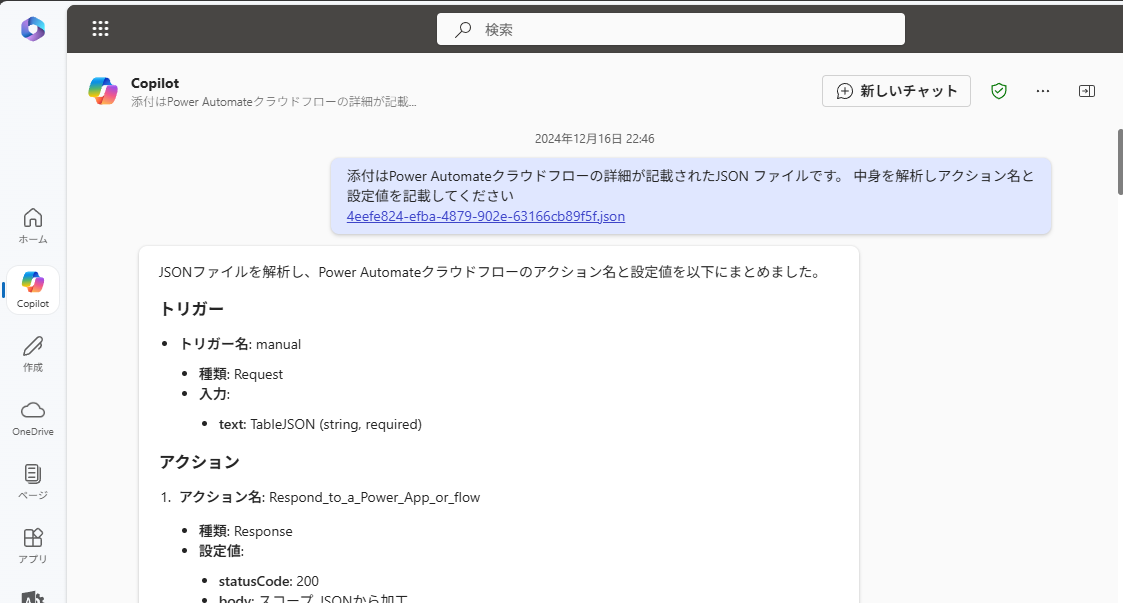This screenshot has height=603, width=1123.
Task: Start a new chat with 新しいチャット
Action: click(x=896, y=91)
